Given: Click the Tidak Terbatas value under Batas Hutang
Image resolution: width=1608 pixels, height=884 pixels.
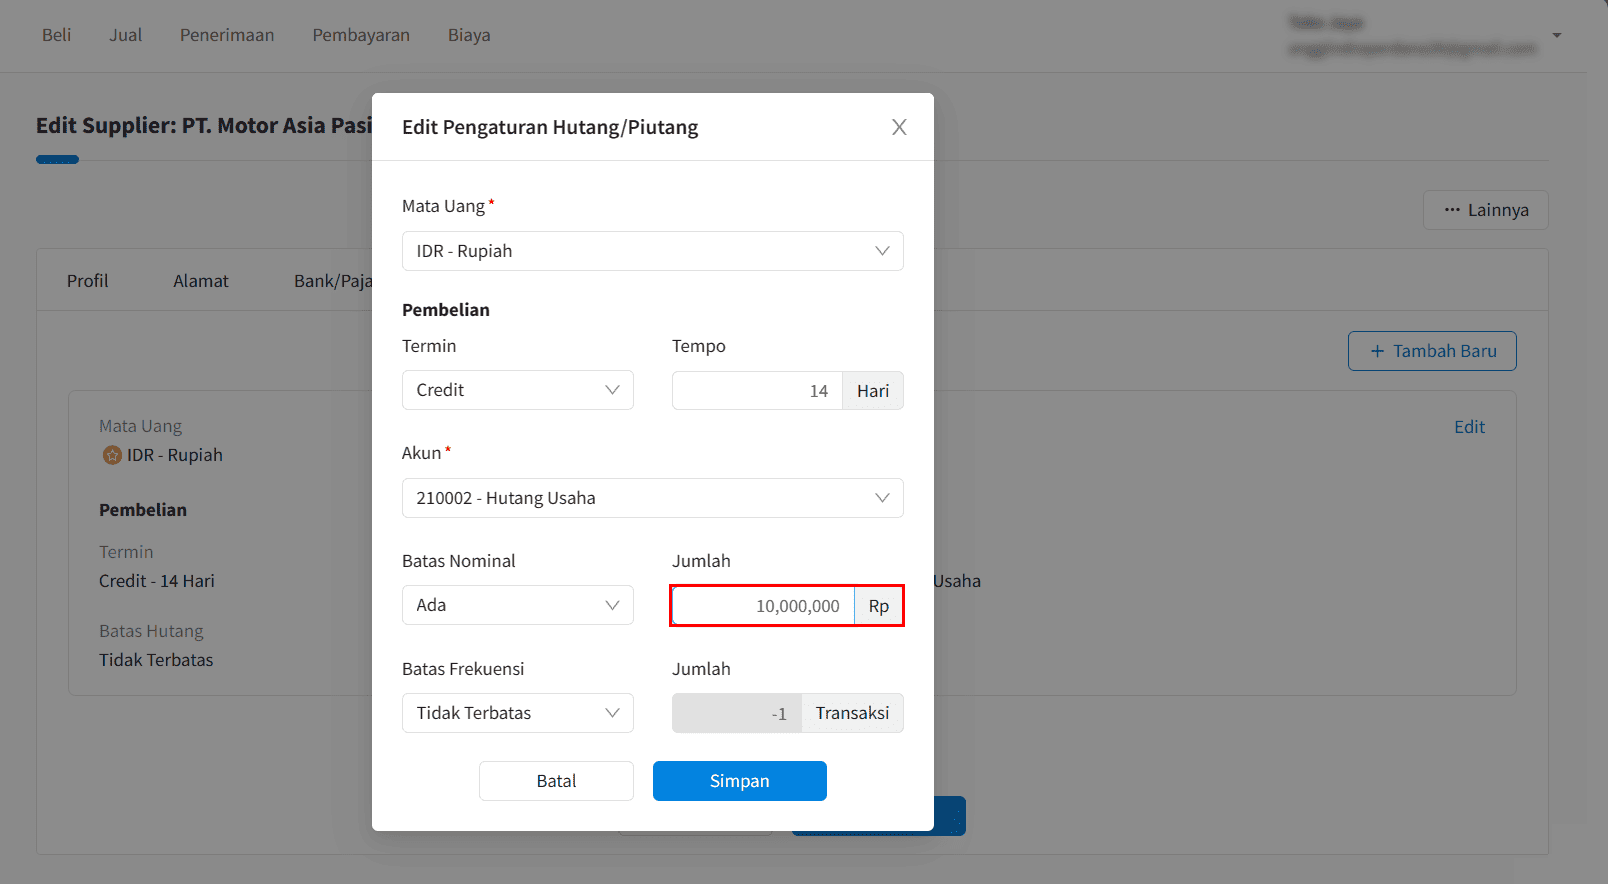Looking at the screenshot, I should click(x=156, y=660).
